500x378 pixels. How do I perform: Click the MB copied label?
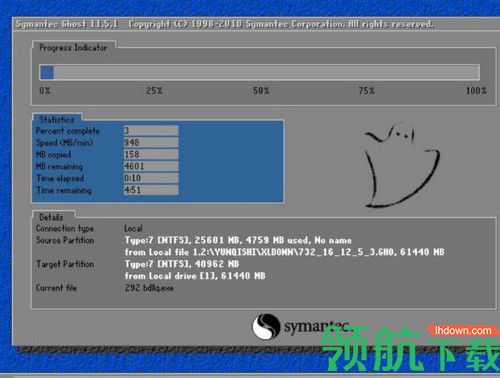(53, 155)
